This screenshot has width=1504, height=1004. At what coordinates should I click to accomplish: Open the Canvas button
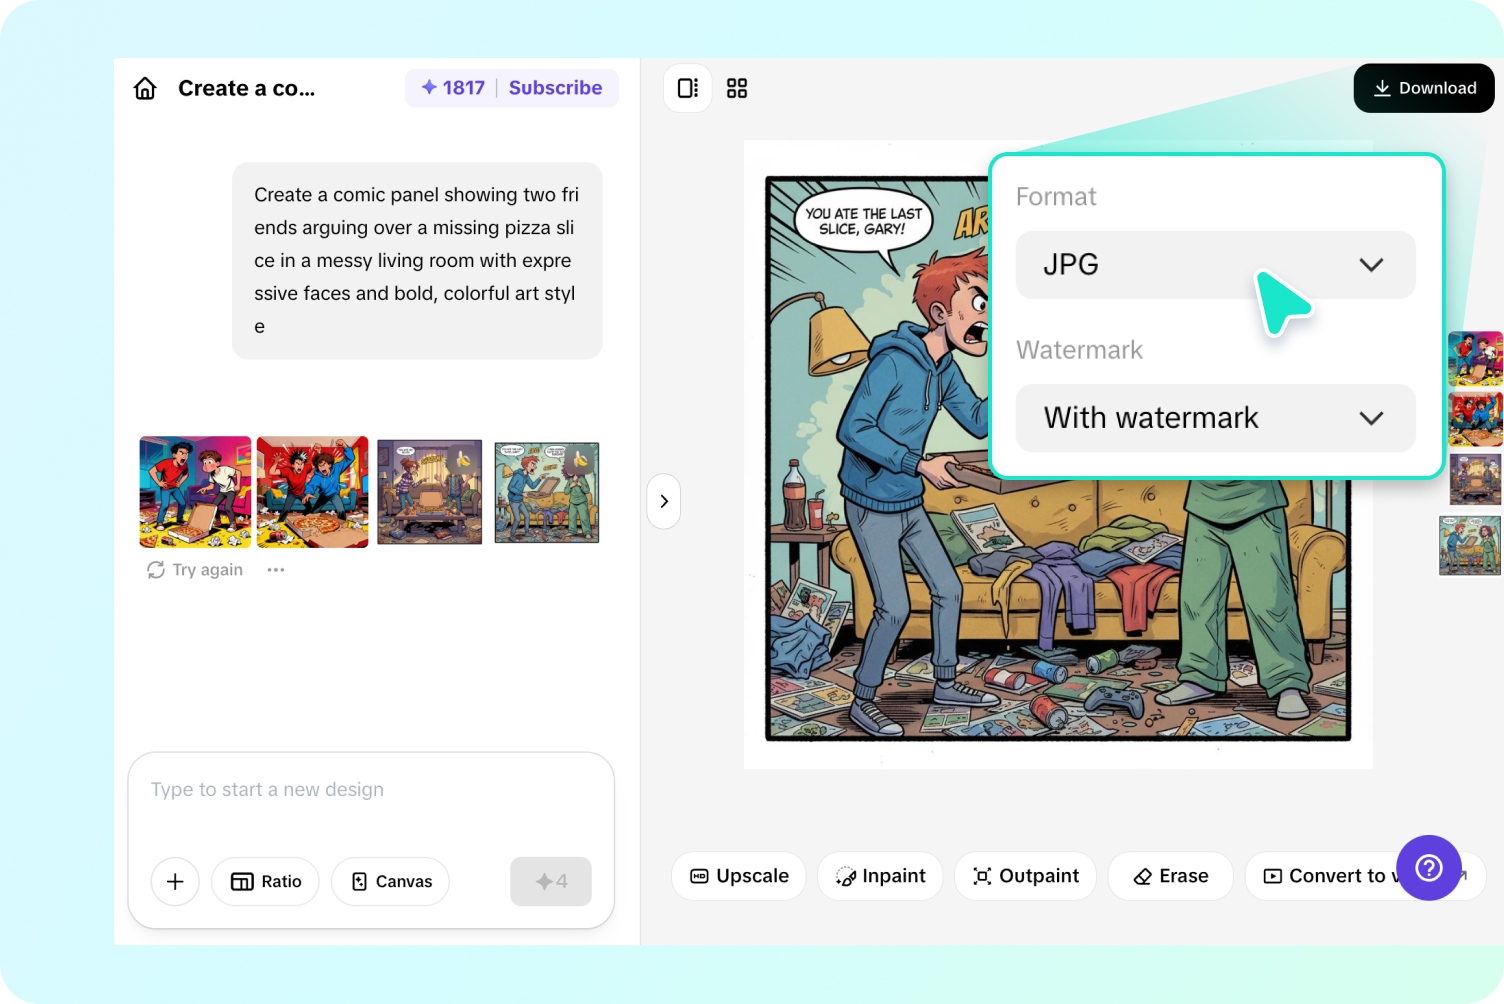(x=390, y=881)
